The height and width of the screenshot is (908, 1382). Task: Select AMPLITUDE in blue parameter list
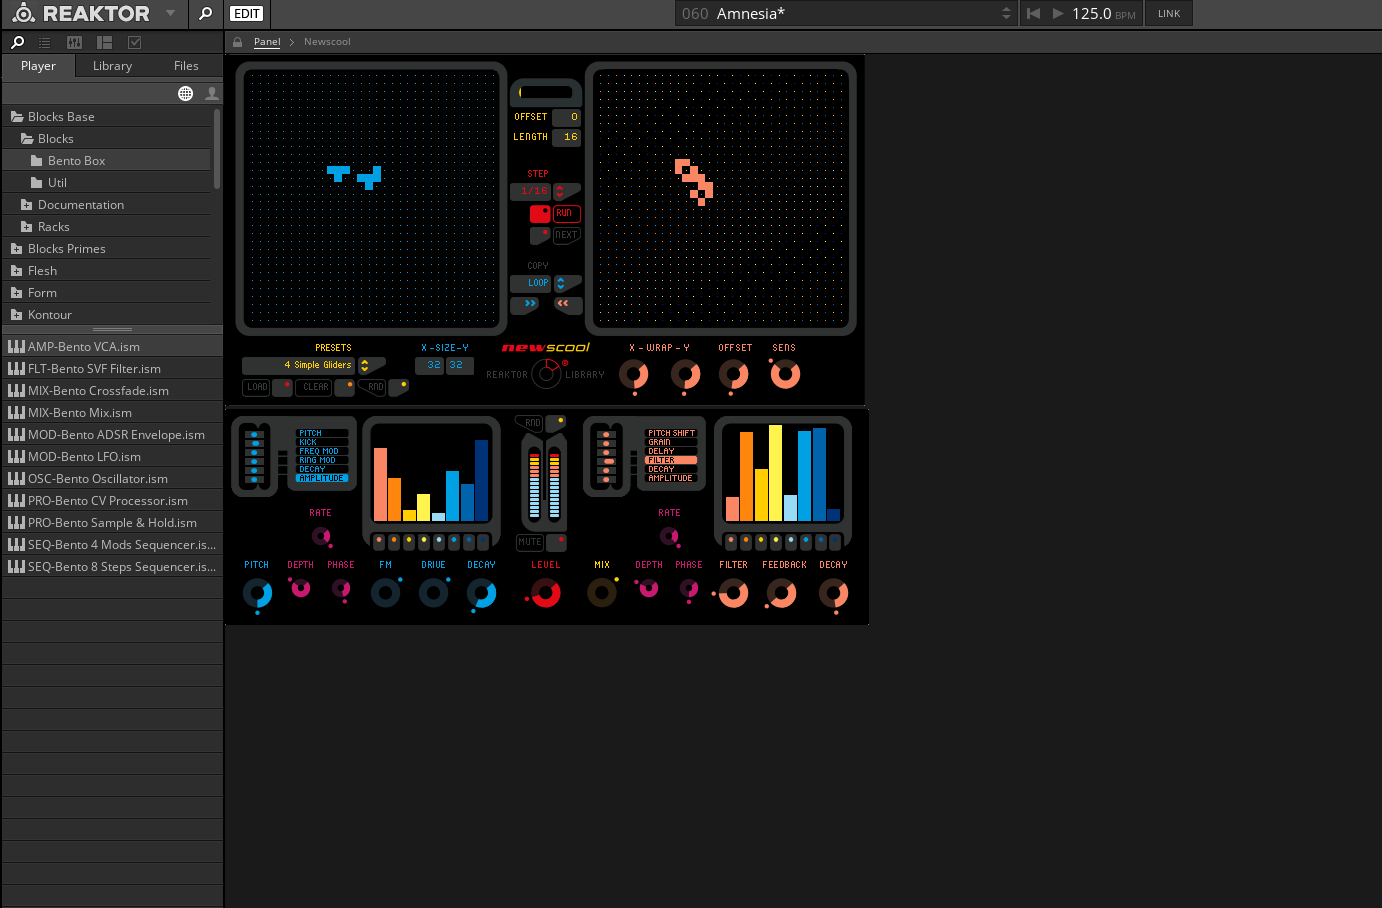(x=321, y=478)
